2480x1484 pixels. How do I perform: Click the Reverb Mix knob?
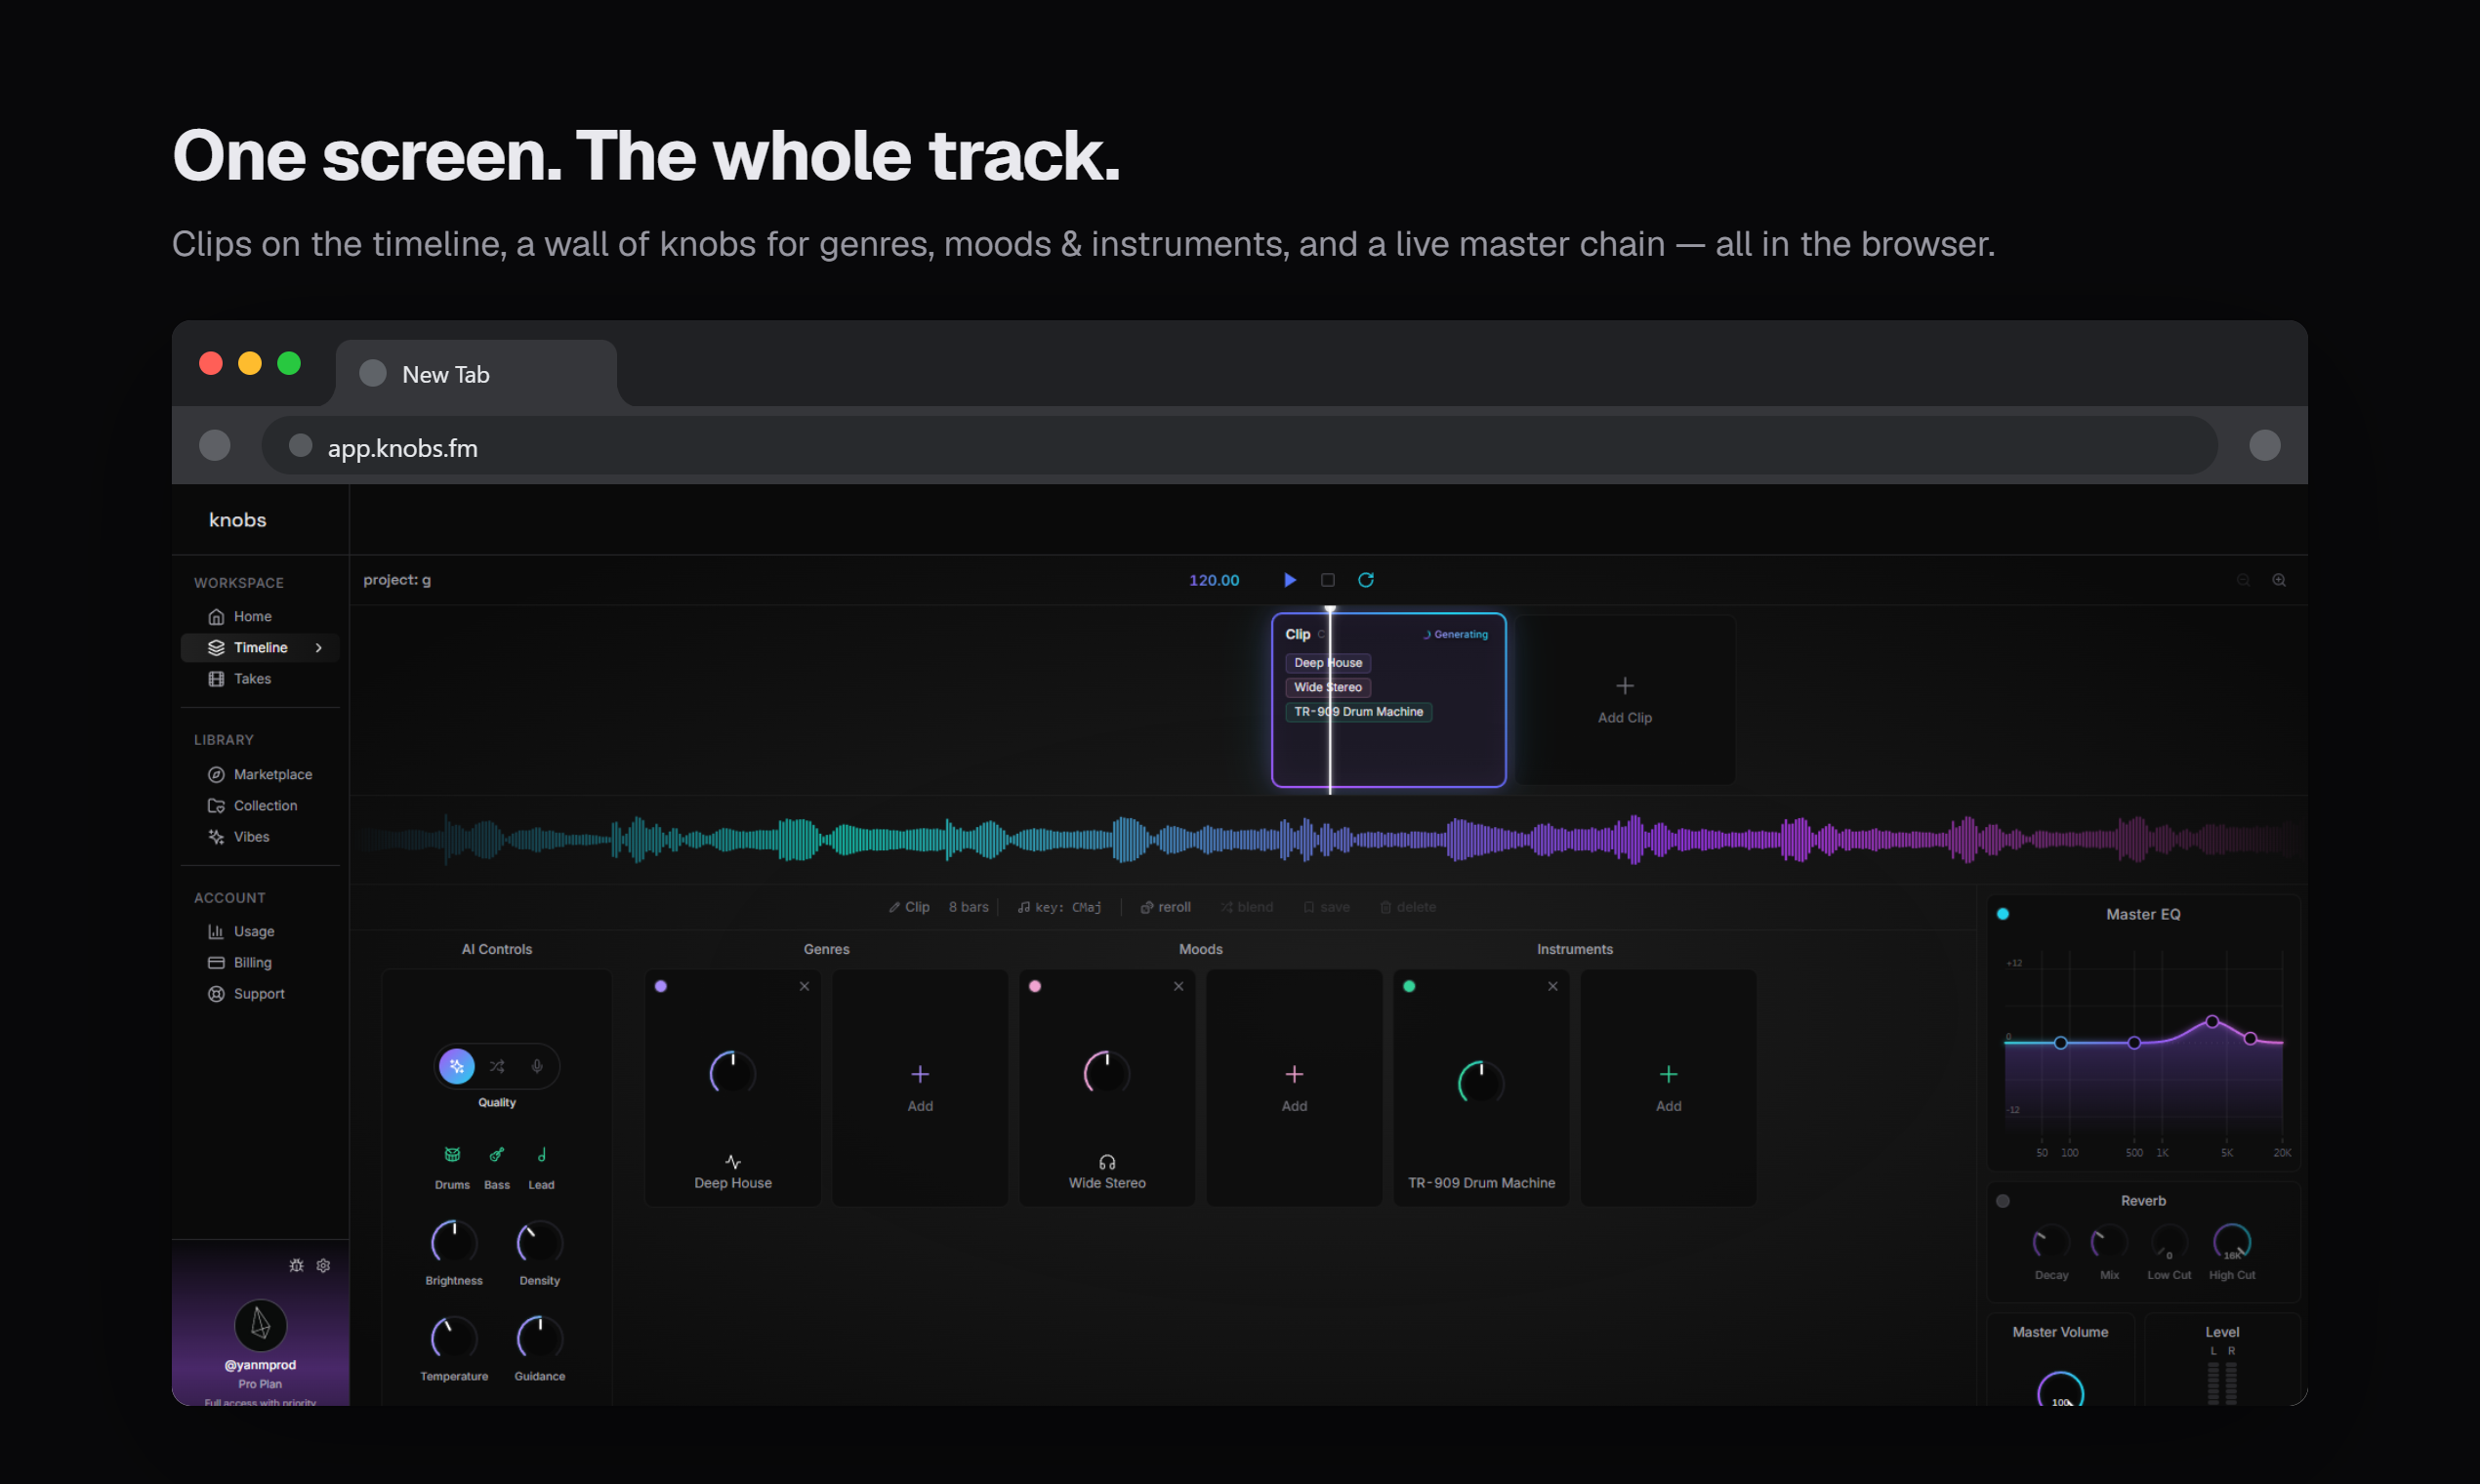click(x=2109, y=1243)
